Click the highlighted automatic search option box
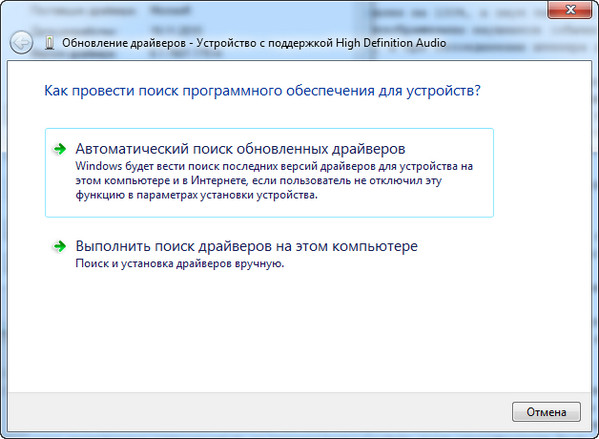The width and height of the screenshot is (599, 439). point(269,173)
